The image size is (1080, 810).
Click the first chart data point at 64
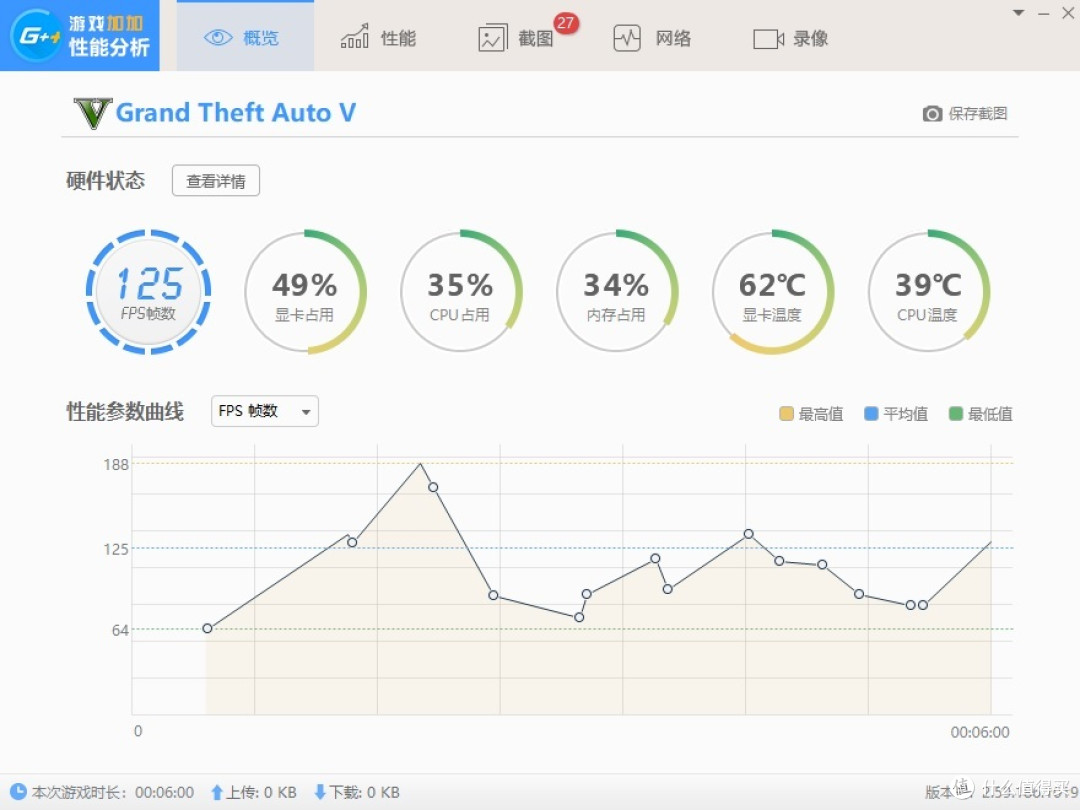point(207,628)
